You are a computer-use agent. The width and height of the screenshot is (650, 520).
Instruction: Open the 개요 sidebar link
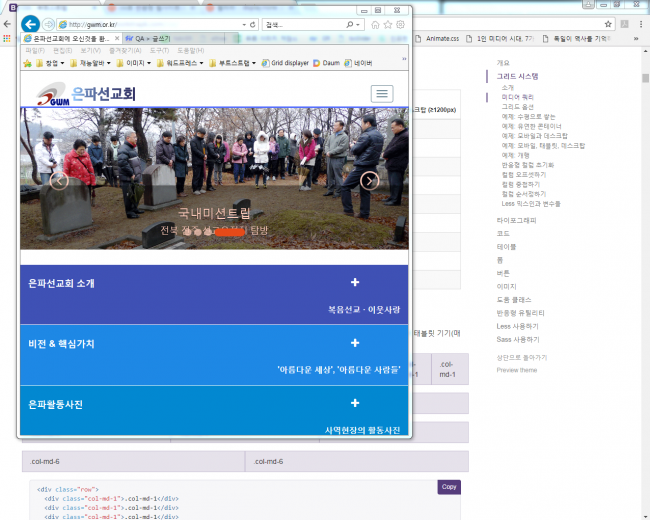click(x=503, y=63)
